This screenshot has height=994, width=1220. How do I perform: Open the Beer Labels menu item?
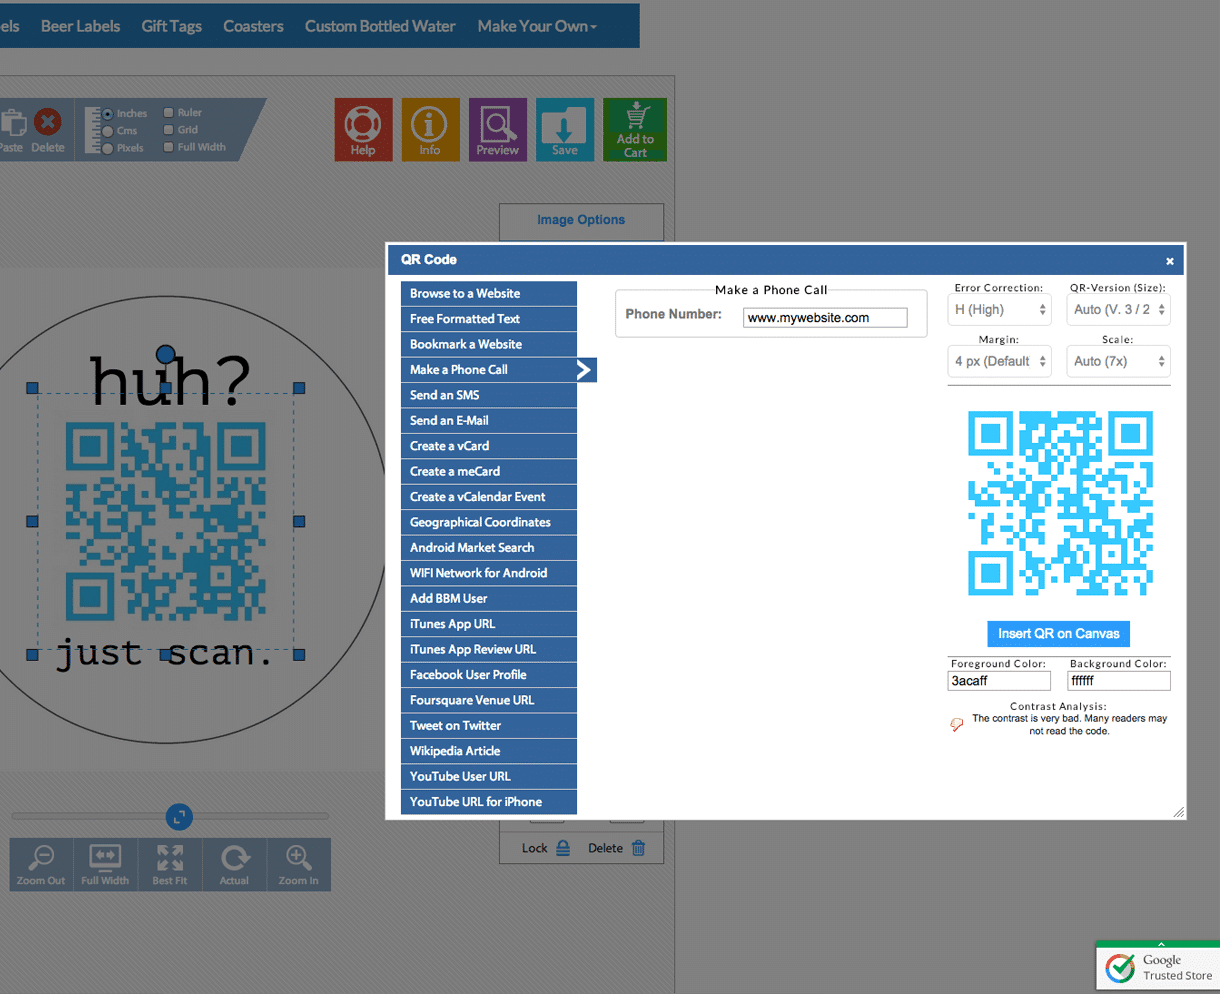(80, 26)
